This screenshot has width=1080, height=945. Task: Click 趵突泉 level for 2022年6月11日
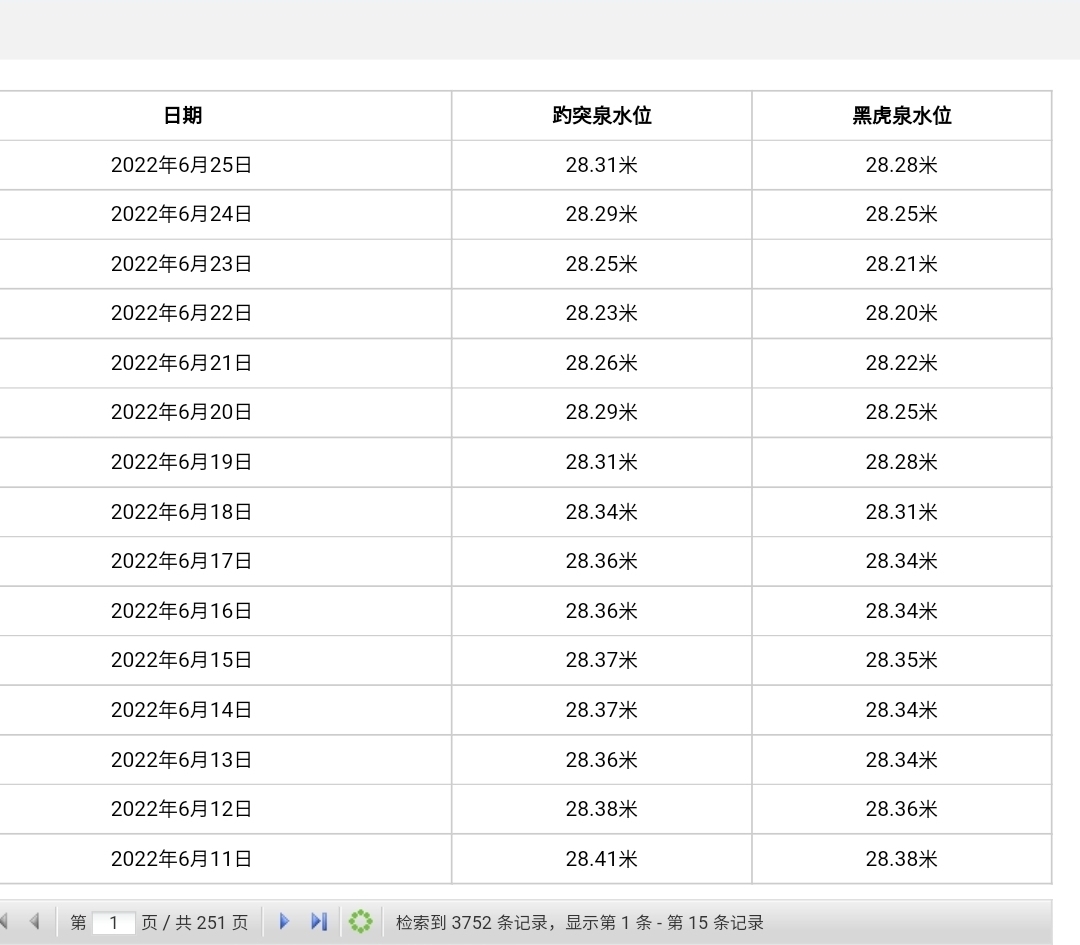(601, 859)
